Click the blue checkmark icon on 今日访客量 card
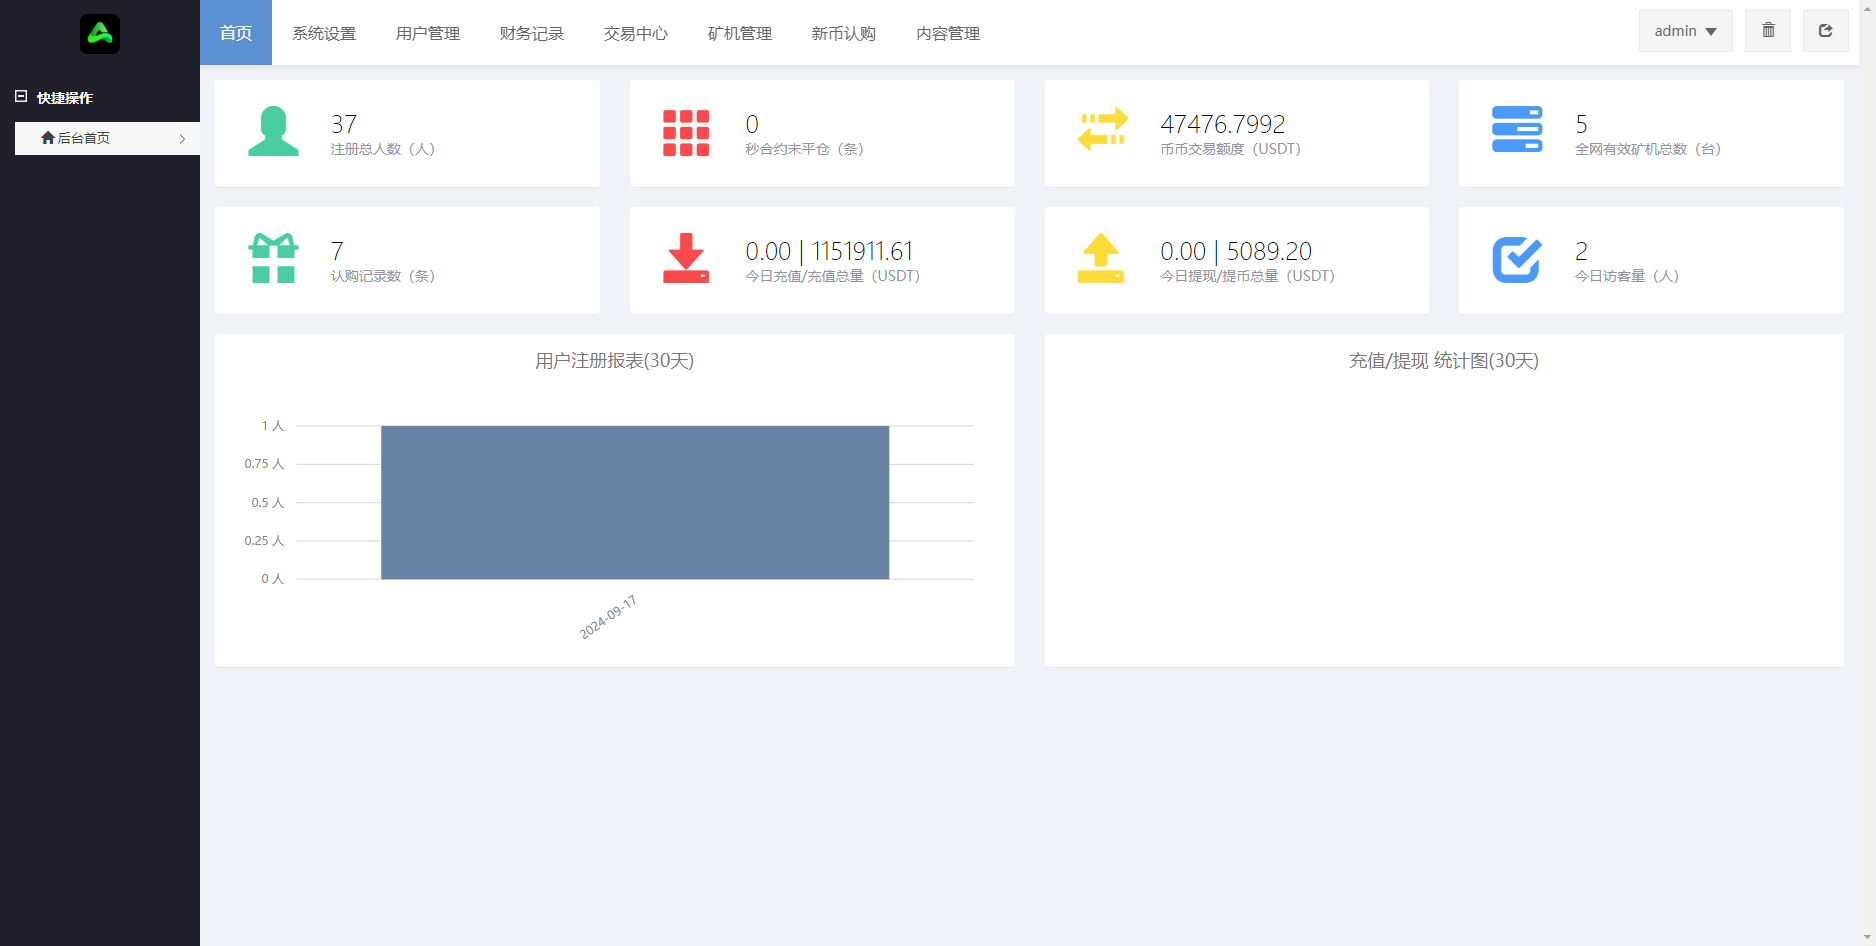Viewport: 1876px width, 946px height. click(1517, 259)
